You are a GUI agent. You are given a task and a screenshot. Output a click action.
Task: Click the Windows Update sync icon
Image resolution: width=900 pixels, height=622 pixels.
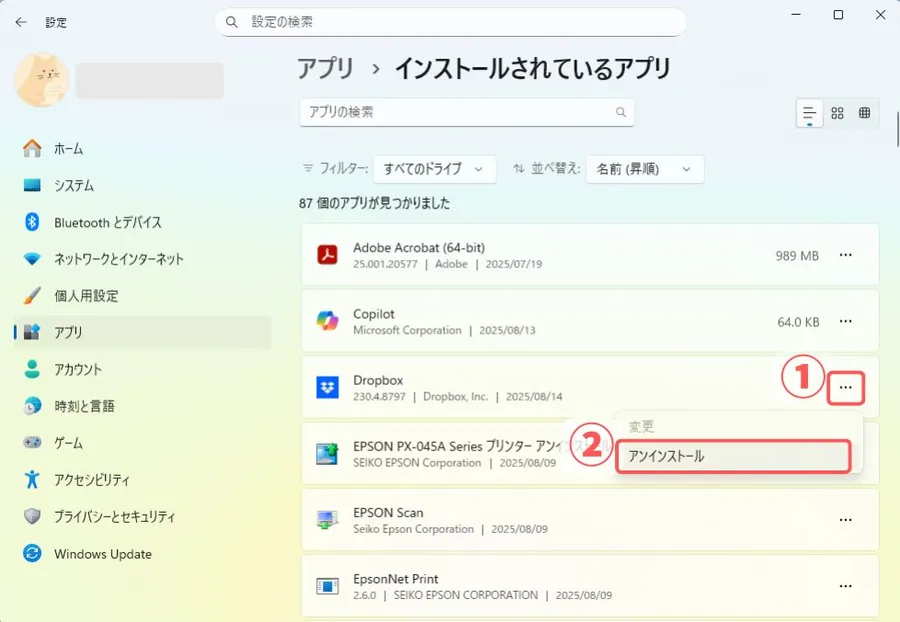point(32,553)
